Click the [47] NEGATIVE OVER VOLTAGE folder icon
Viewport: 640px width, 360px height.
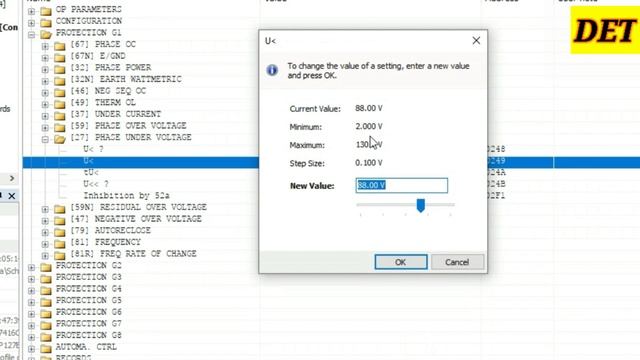click(x=60, y=220)
